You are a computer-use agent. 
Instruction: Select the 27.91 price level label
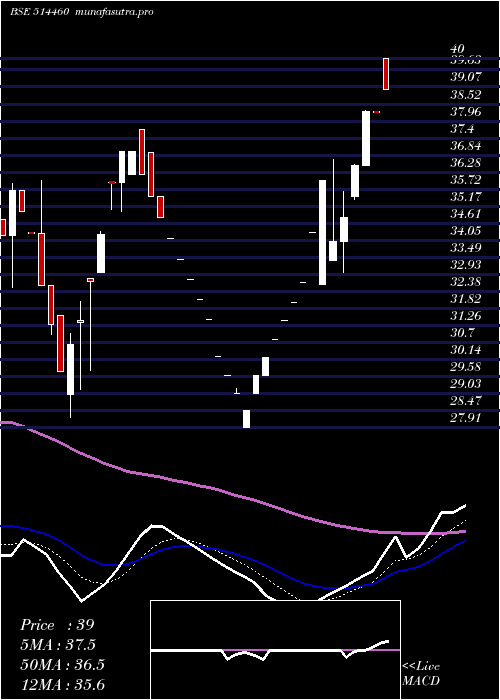[x=466, y=418]
